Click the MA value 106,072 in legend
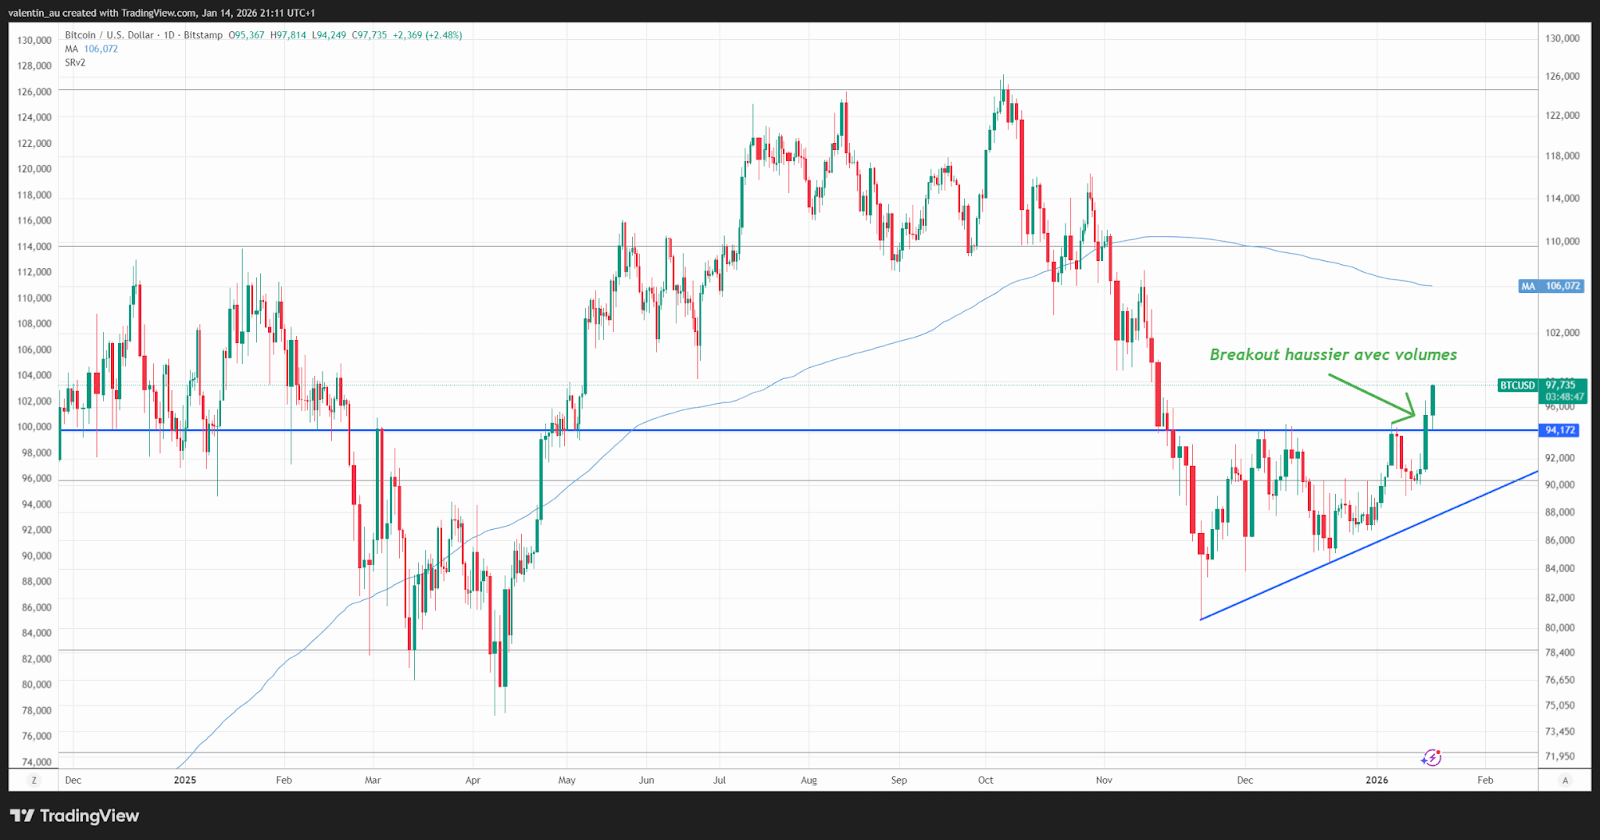The width and height of the screenshot is (1600, 840). pos(101,49)
